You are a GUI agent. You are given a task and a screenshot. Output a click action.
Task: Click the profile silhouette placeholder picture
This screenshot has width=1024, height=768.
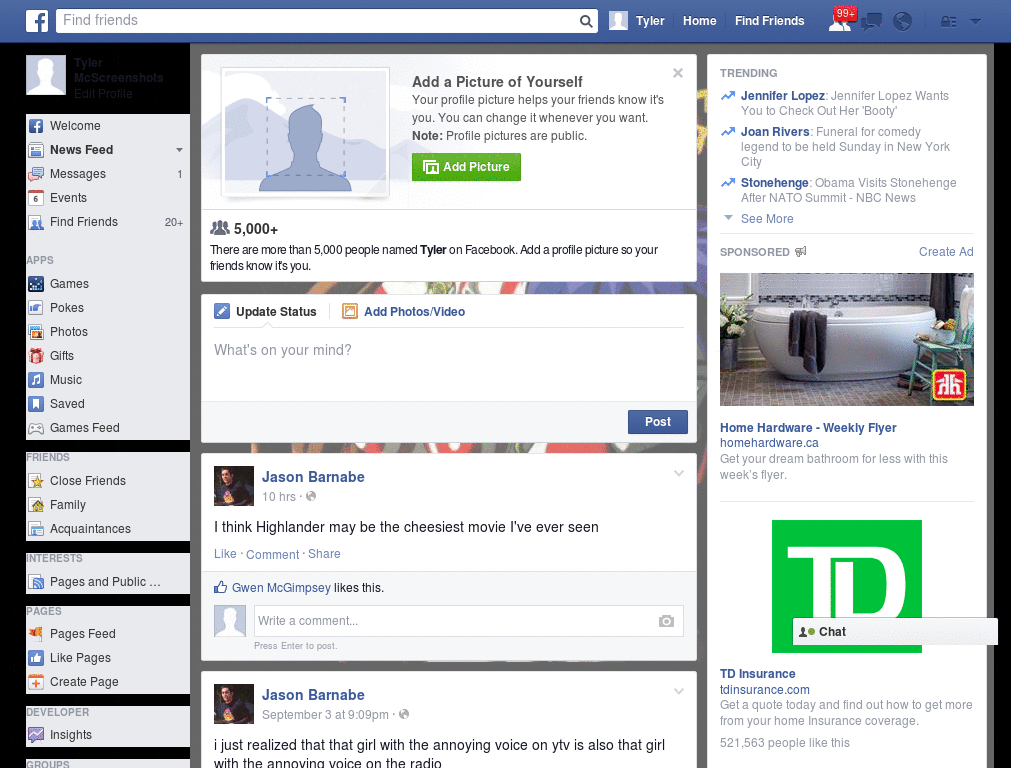click(306, 133)
